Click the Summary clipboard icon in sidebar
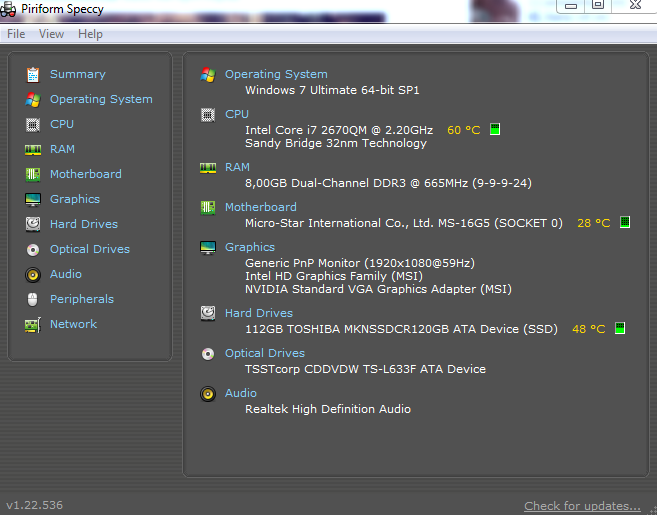Viewport: 657px width, 515px height. 33,74
